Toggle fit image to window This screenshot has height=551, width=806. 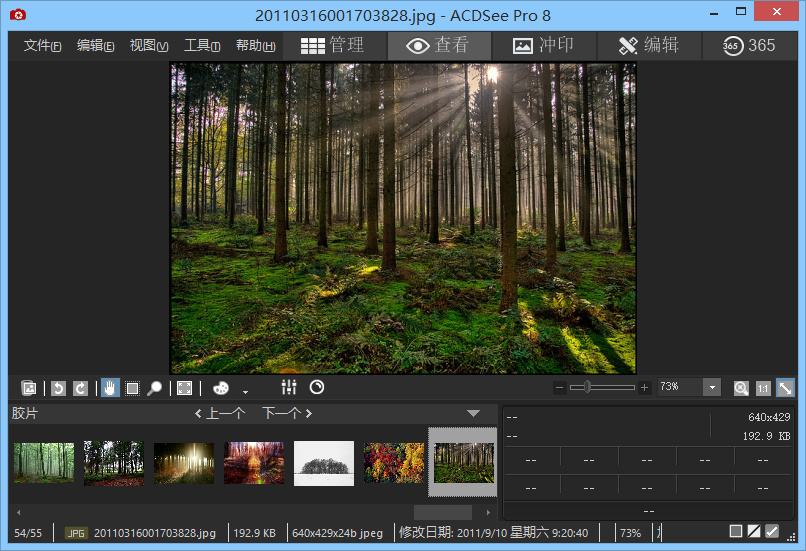coord(785,388)
